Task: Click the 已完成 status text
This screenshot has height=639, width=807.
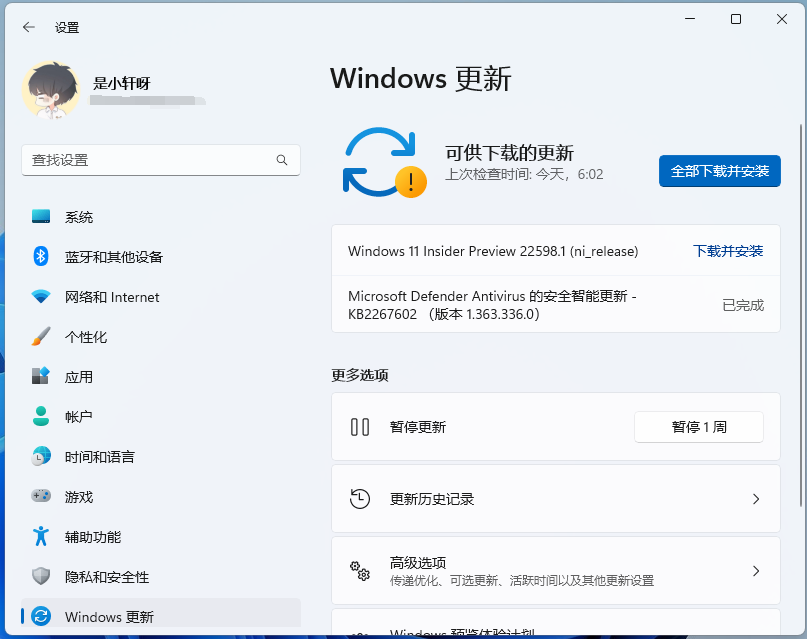Action: pos(743,305)
